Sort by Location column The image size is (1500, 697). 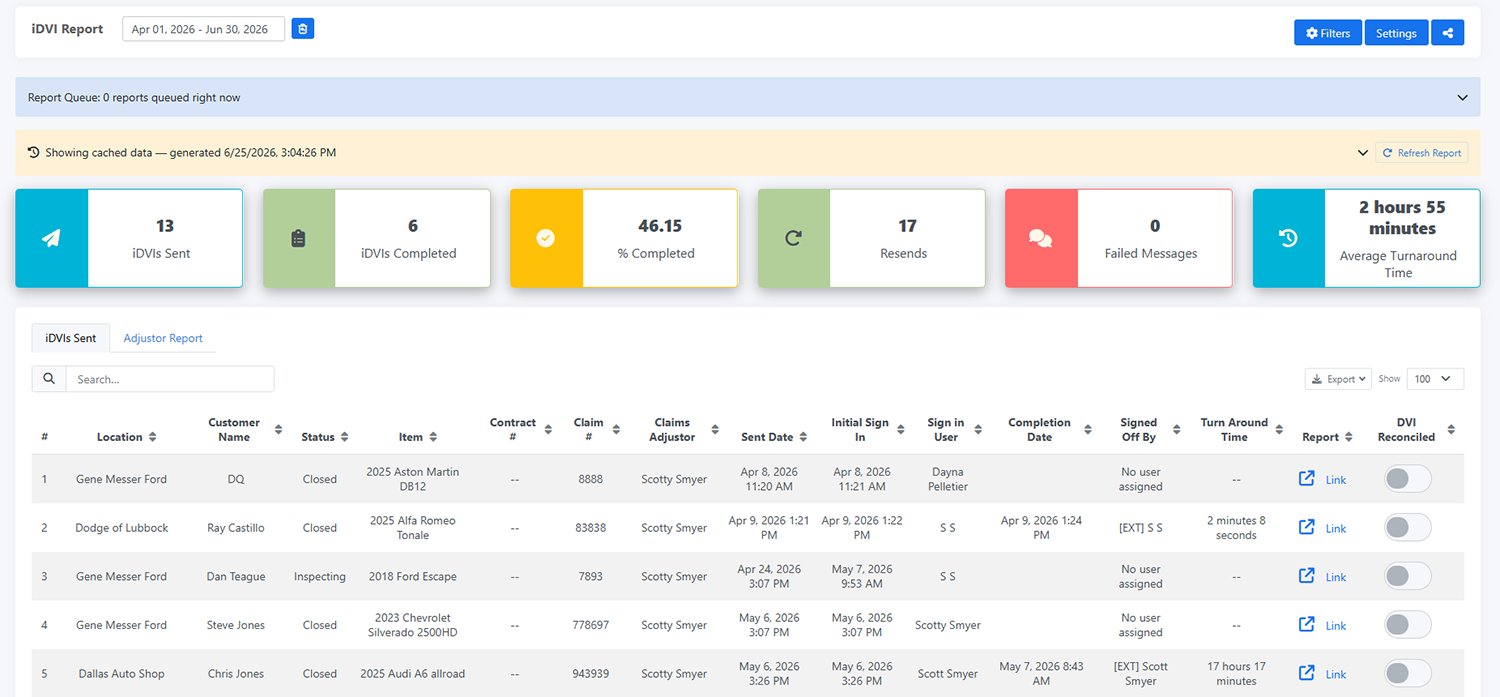tap(152, 437)
